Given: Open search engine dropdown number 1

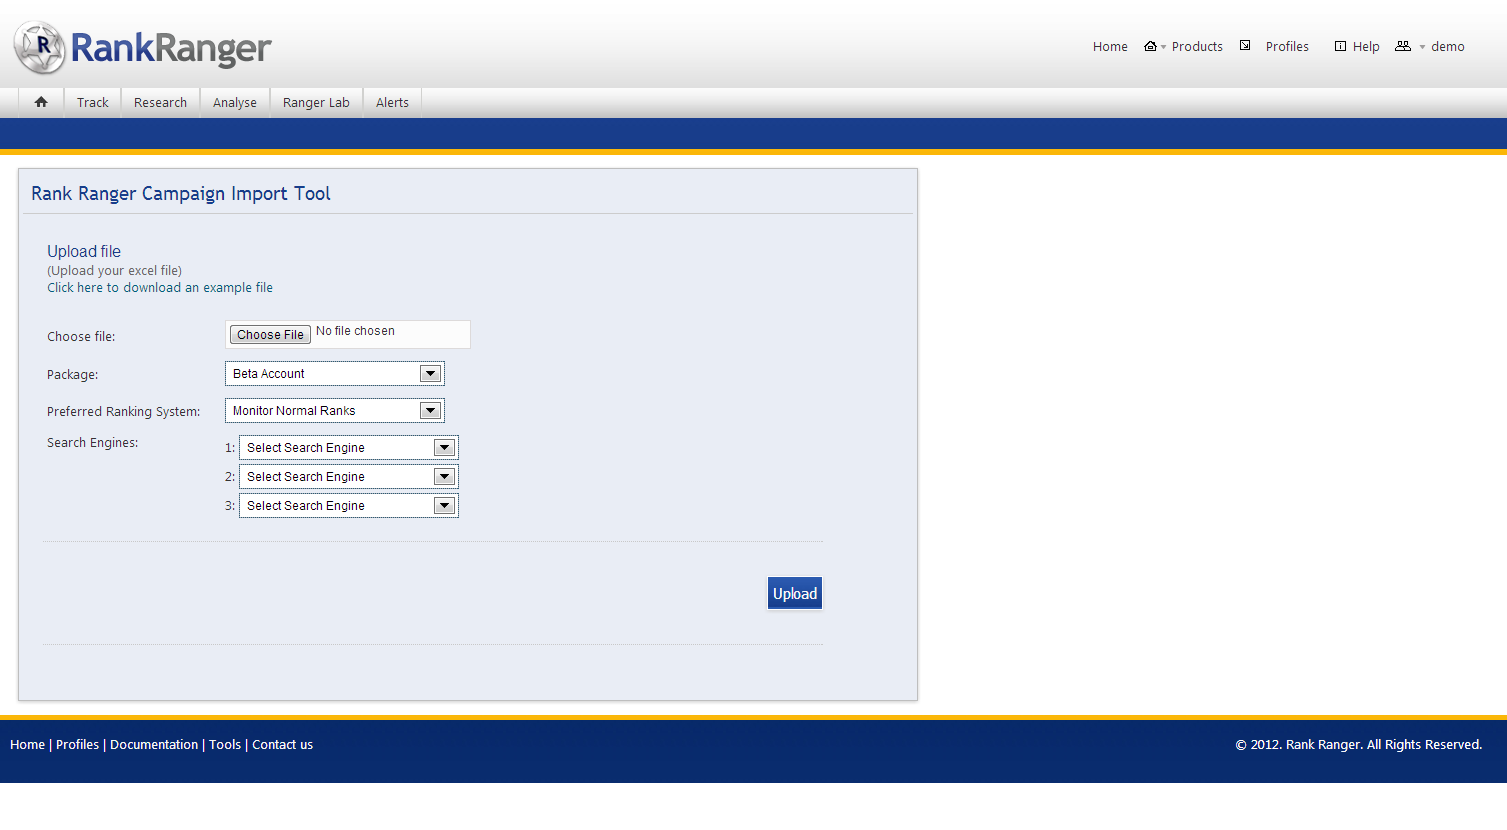Looking at the screenshot, I should pyautogui.click(x=349, y=448).
